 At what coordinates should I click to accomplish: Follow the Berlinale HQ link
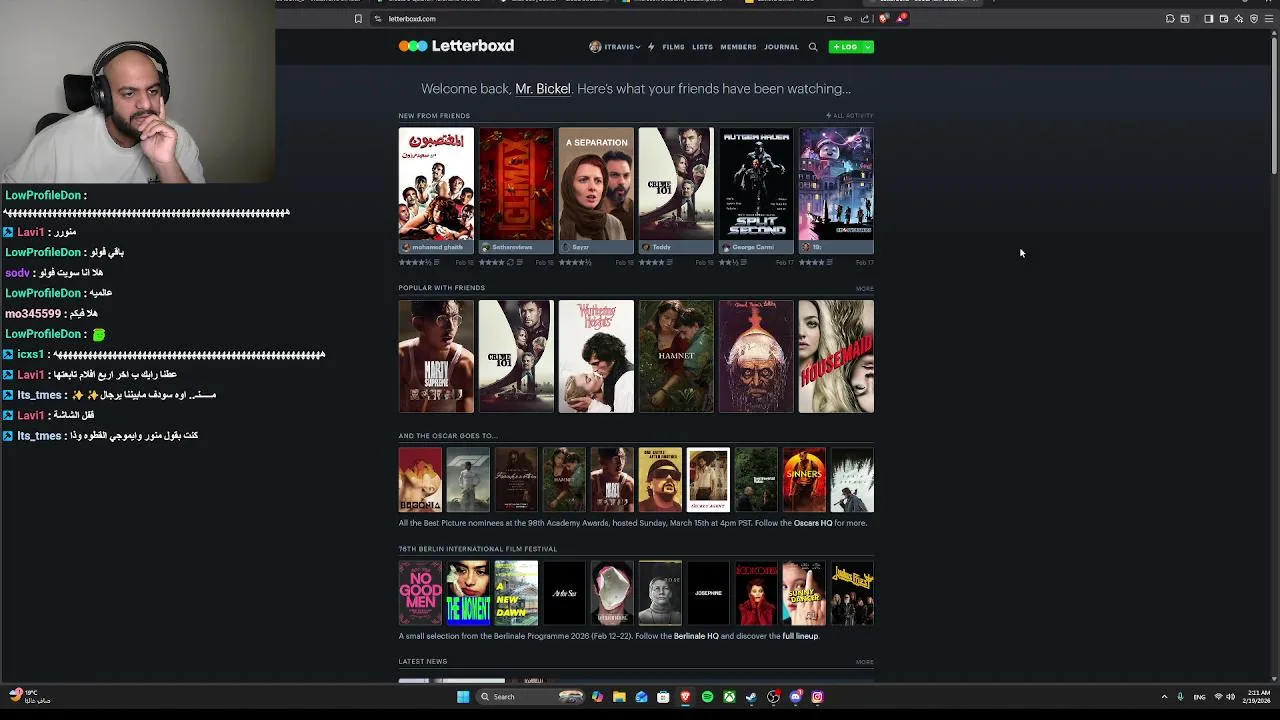pyautogui.click(x=696, y=636)
